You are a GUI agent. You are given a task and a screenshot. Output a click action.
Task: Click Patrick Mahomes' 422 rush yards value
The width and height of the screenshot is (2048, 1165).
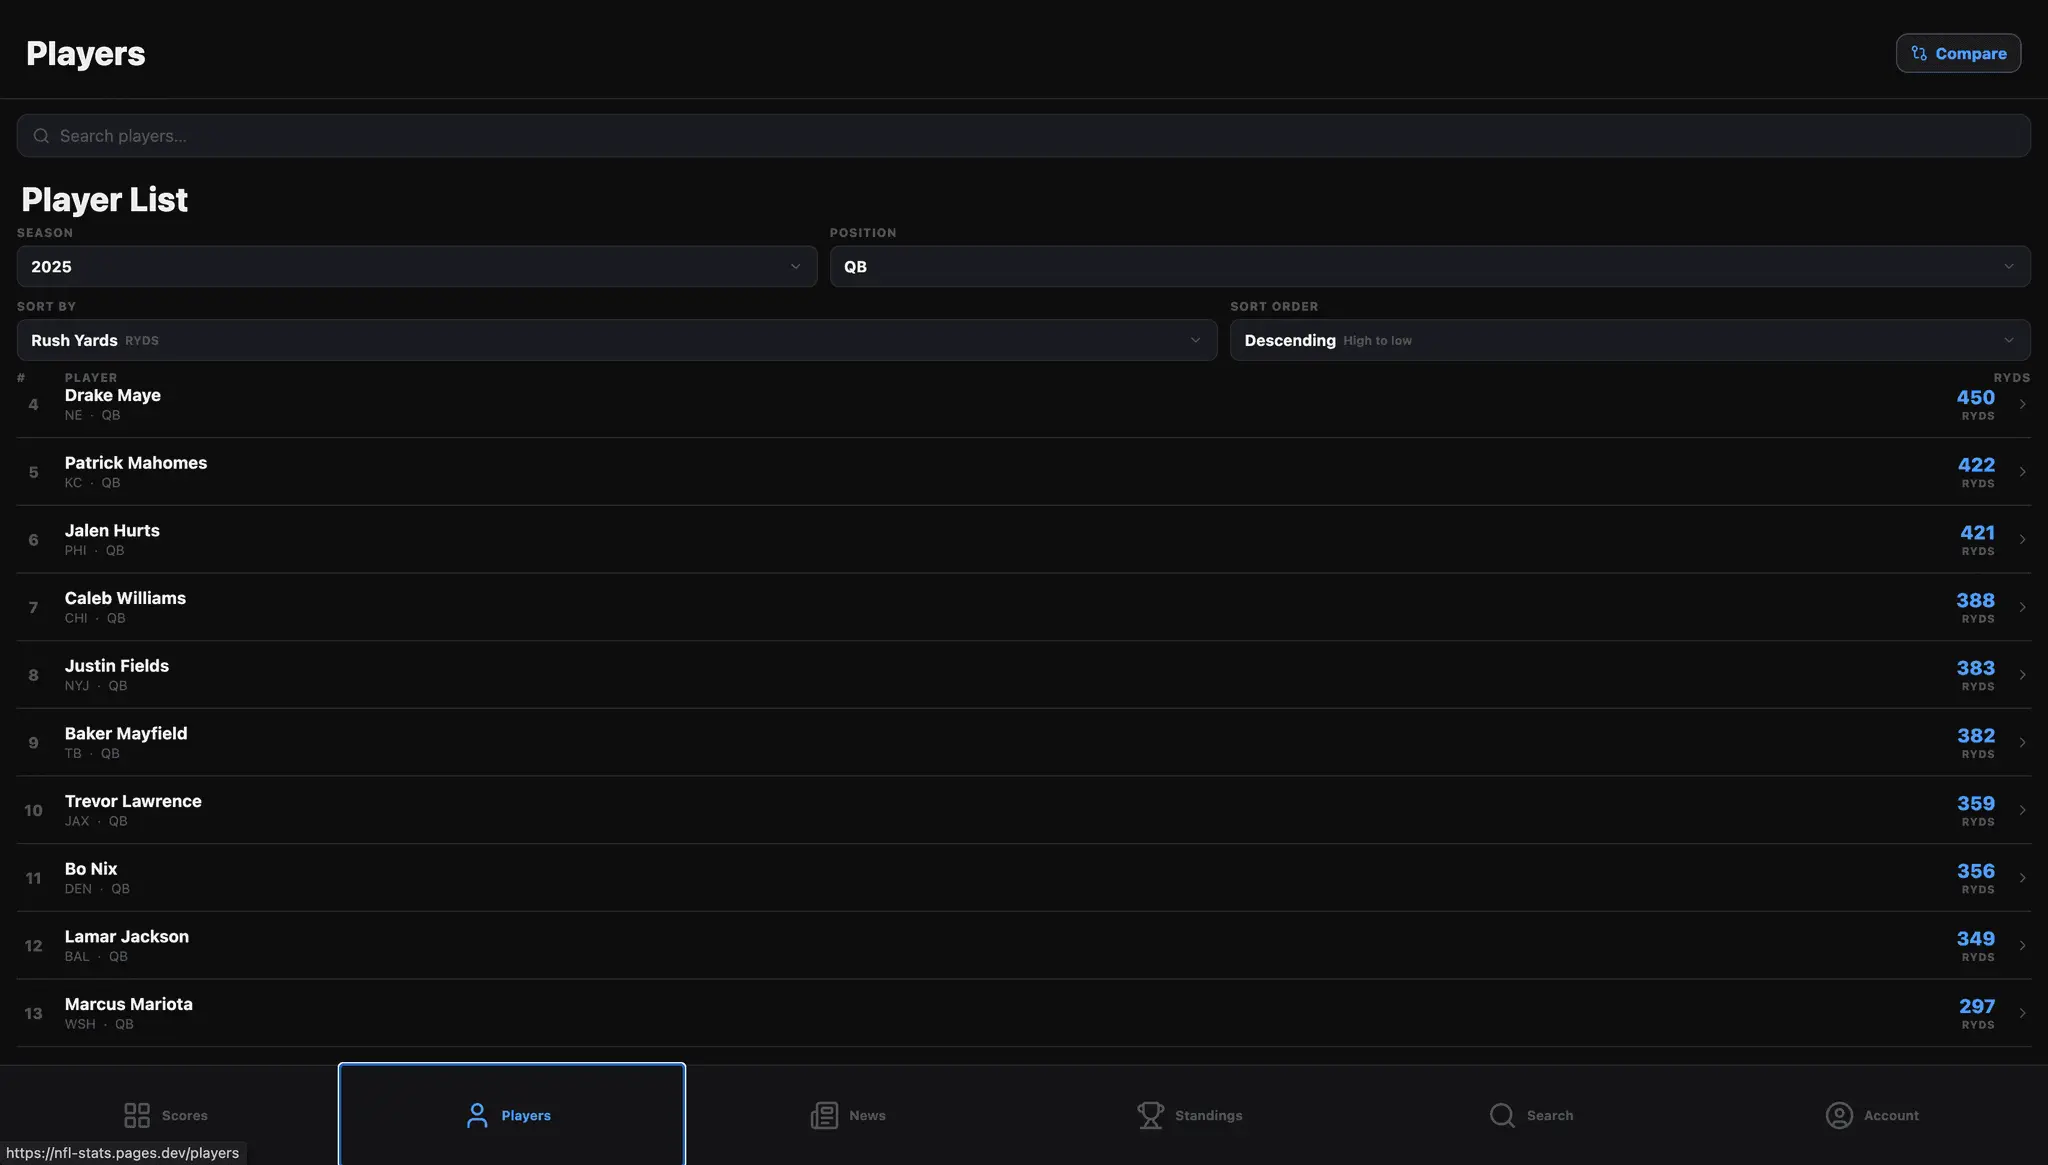point(1976,465)
